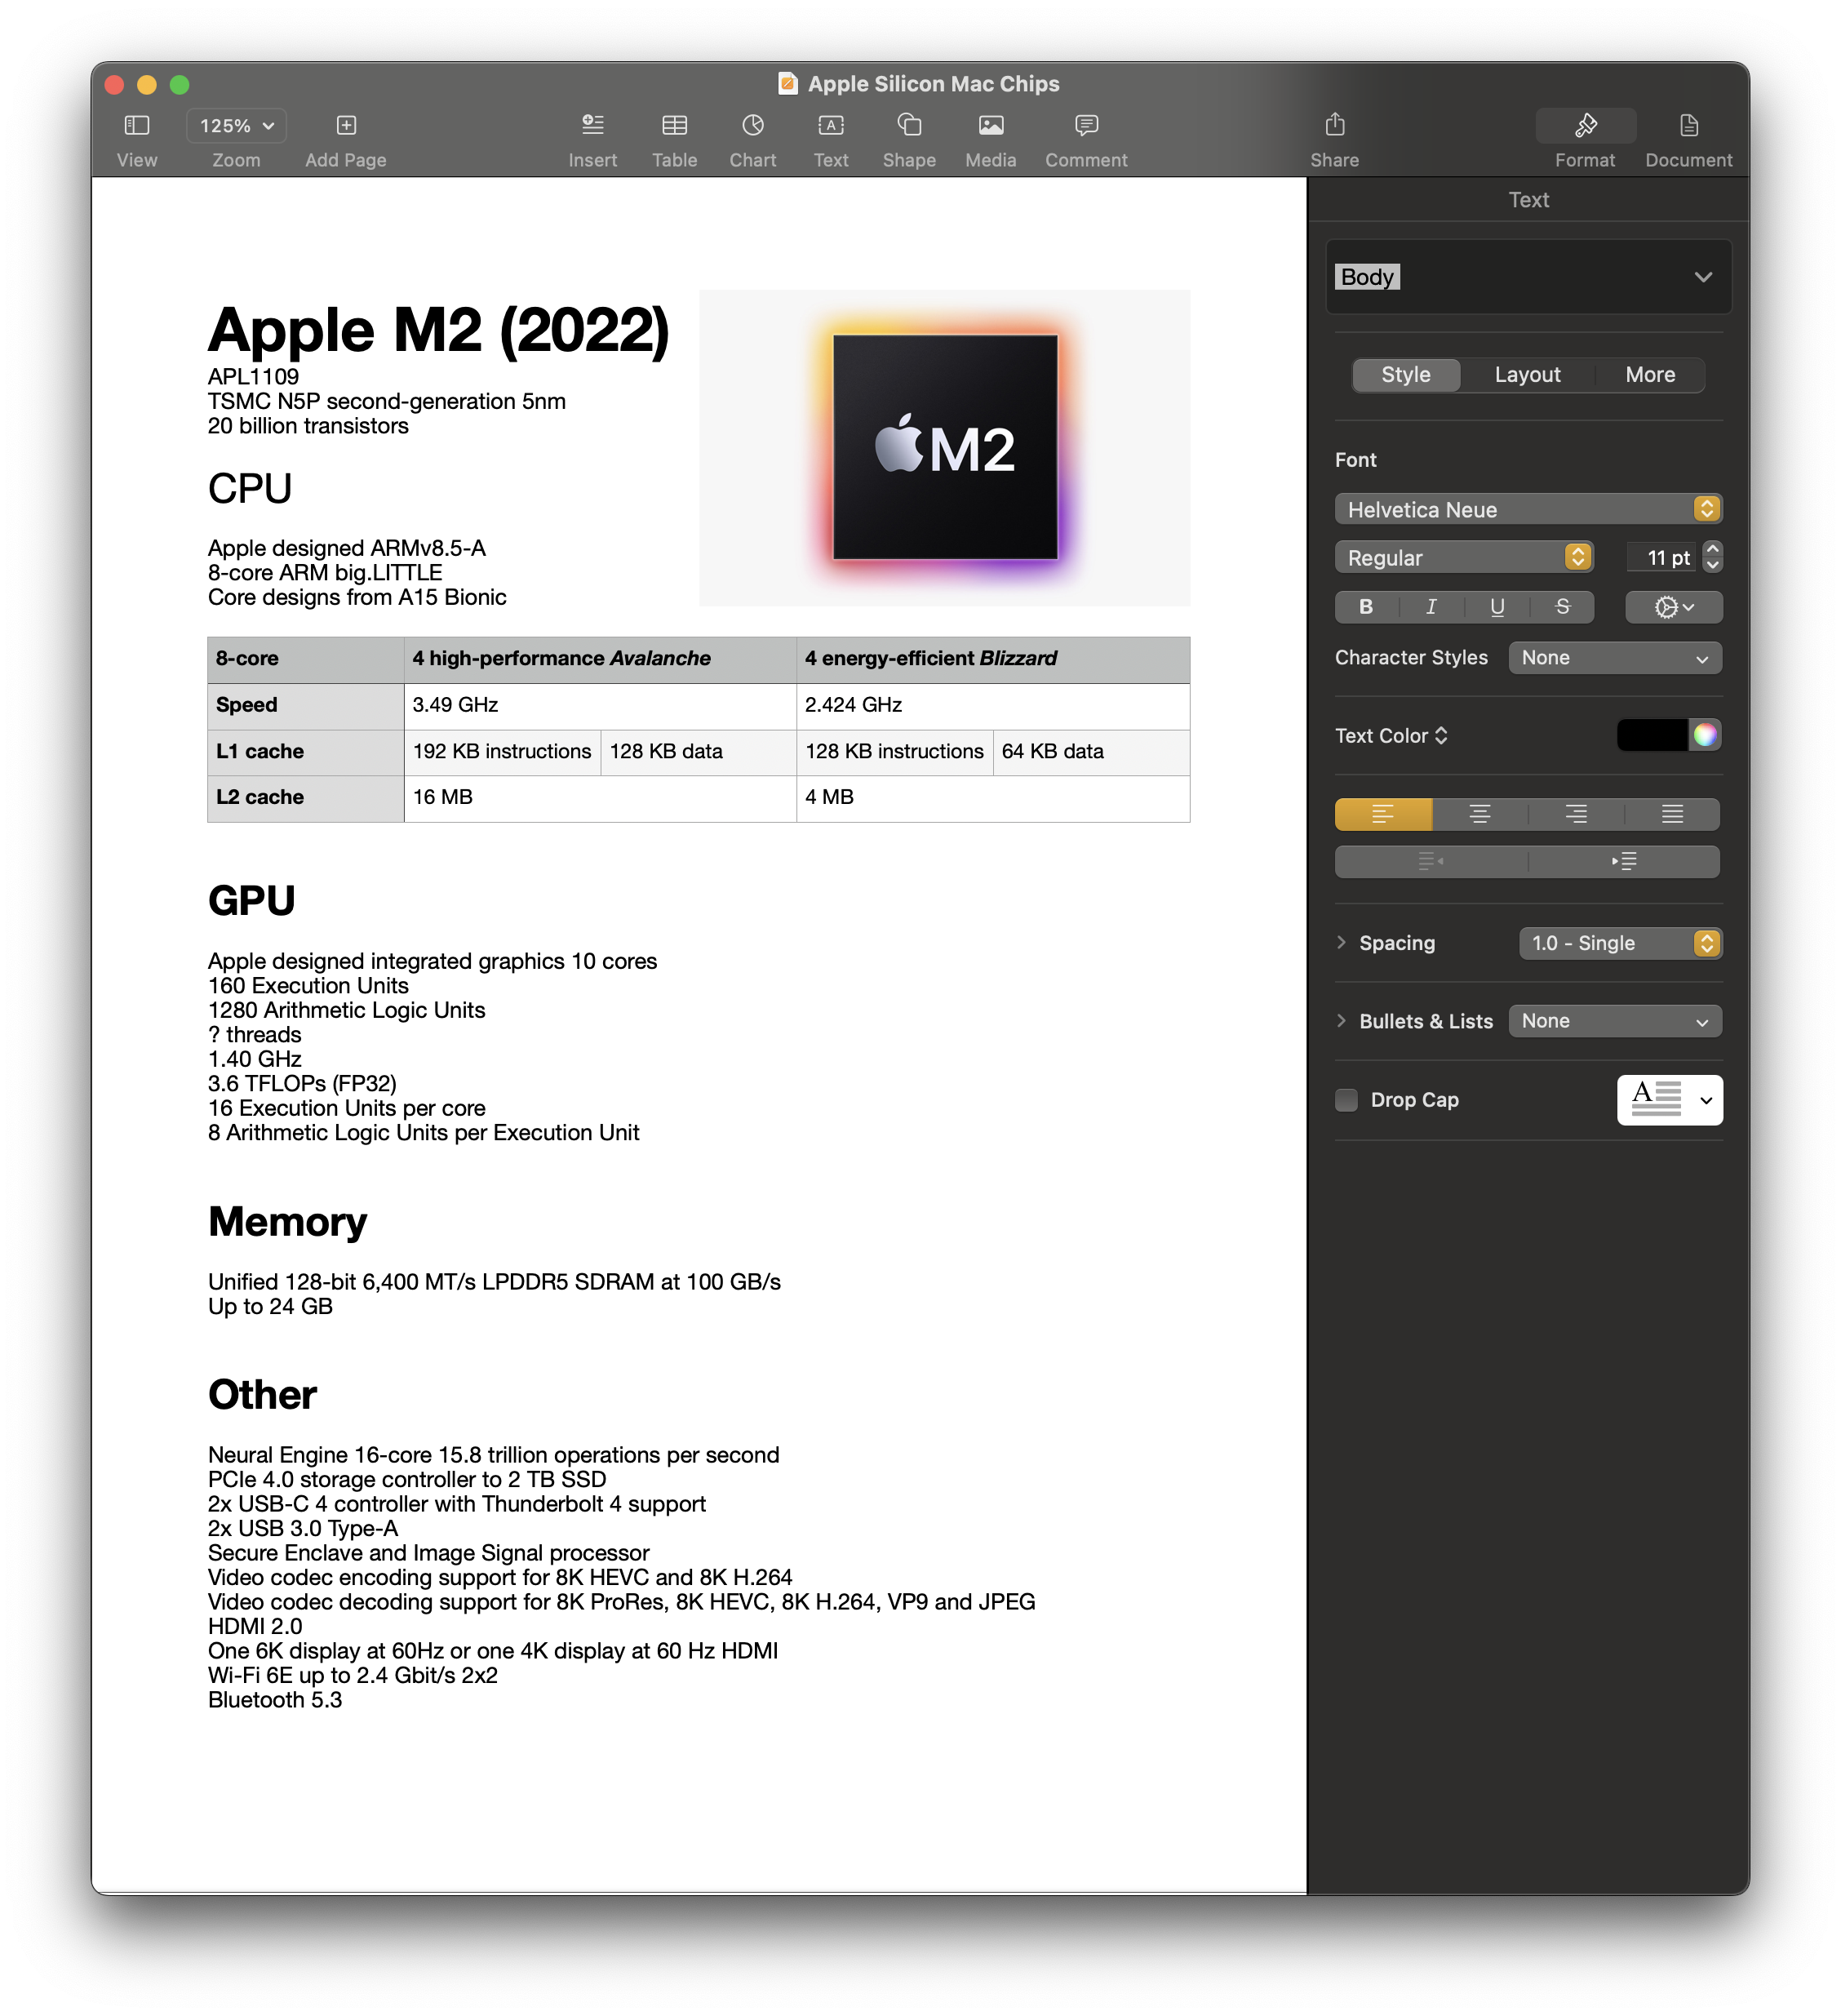Apply underline formatting
The width and height of the screenshot is (1841, 2016).
1496,607
